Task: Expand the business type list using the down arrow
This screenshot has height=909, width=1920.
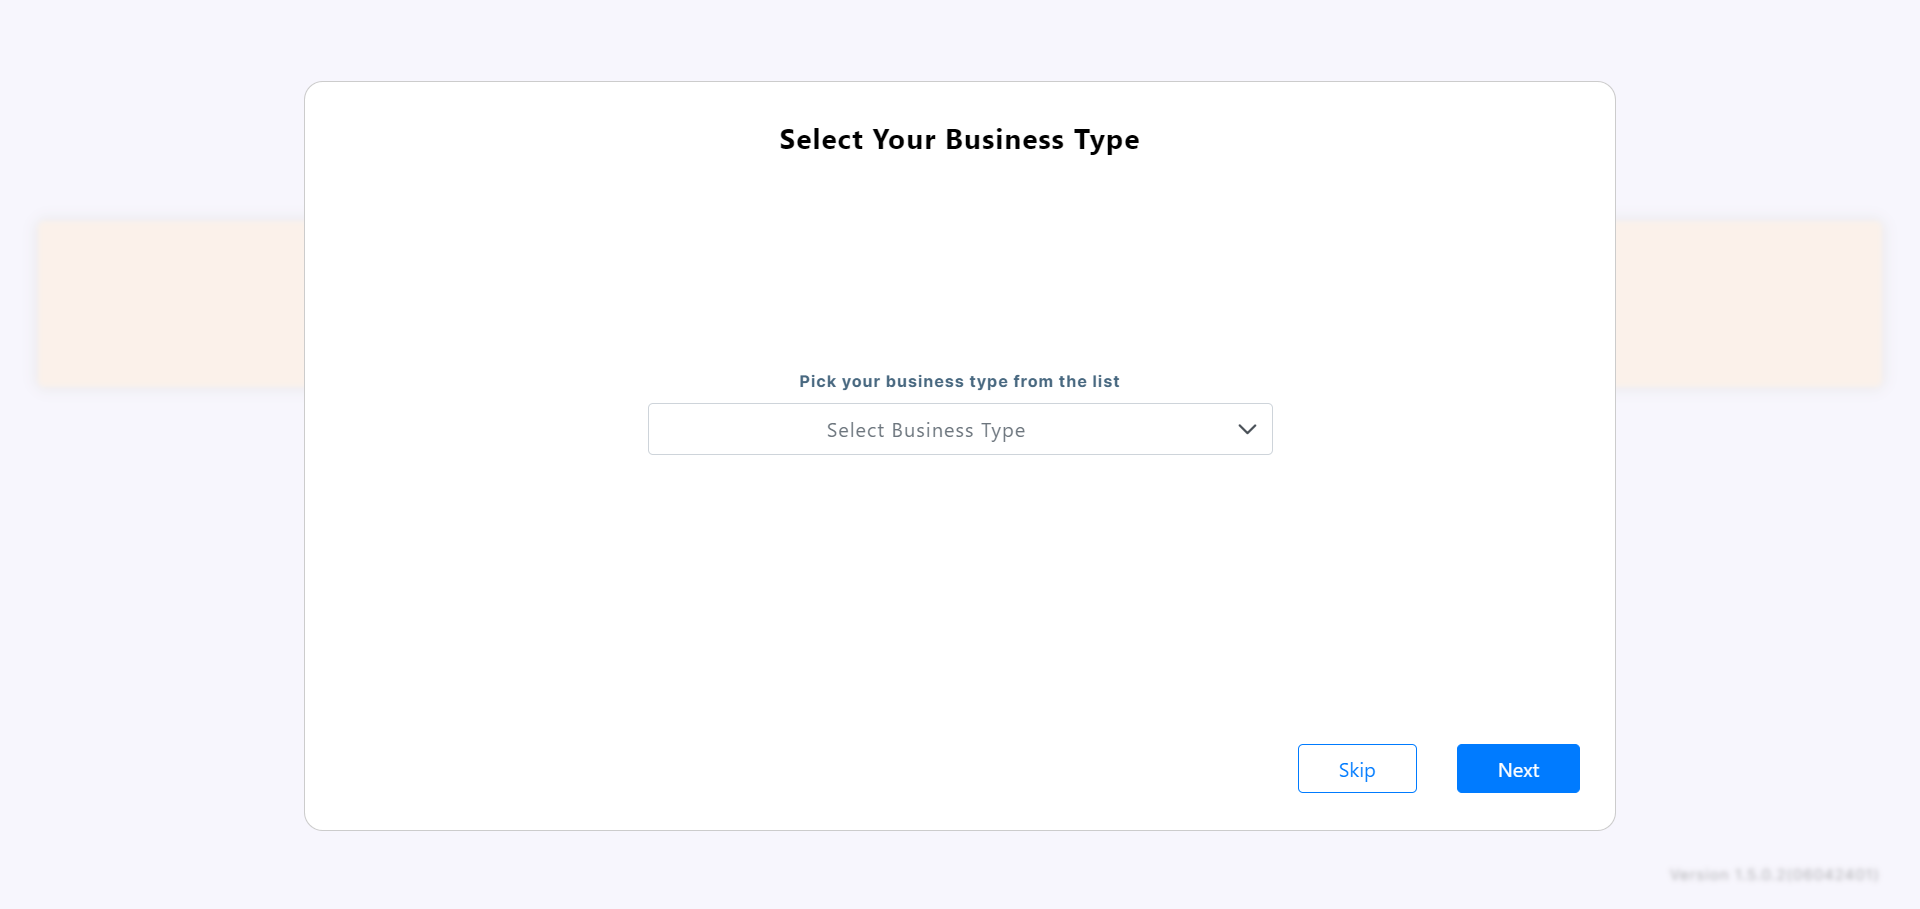Action: [x=1246, y=429]
